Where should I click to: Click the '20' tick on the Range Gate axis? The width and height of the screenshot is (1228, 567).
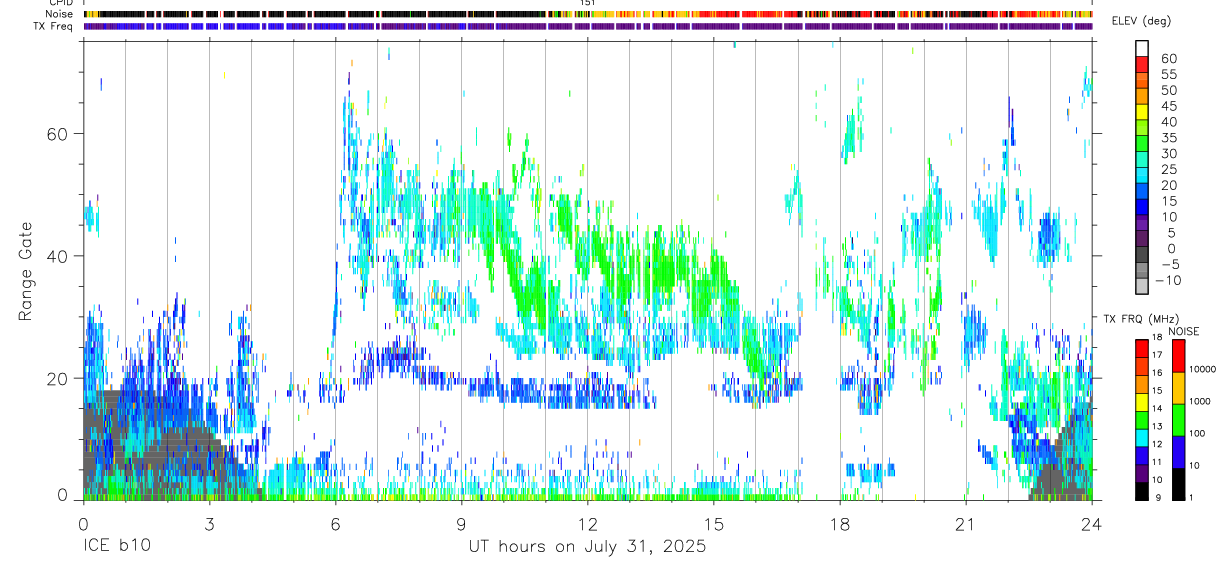coord(59,378)
